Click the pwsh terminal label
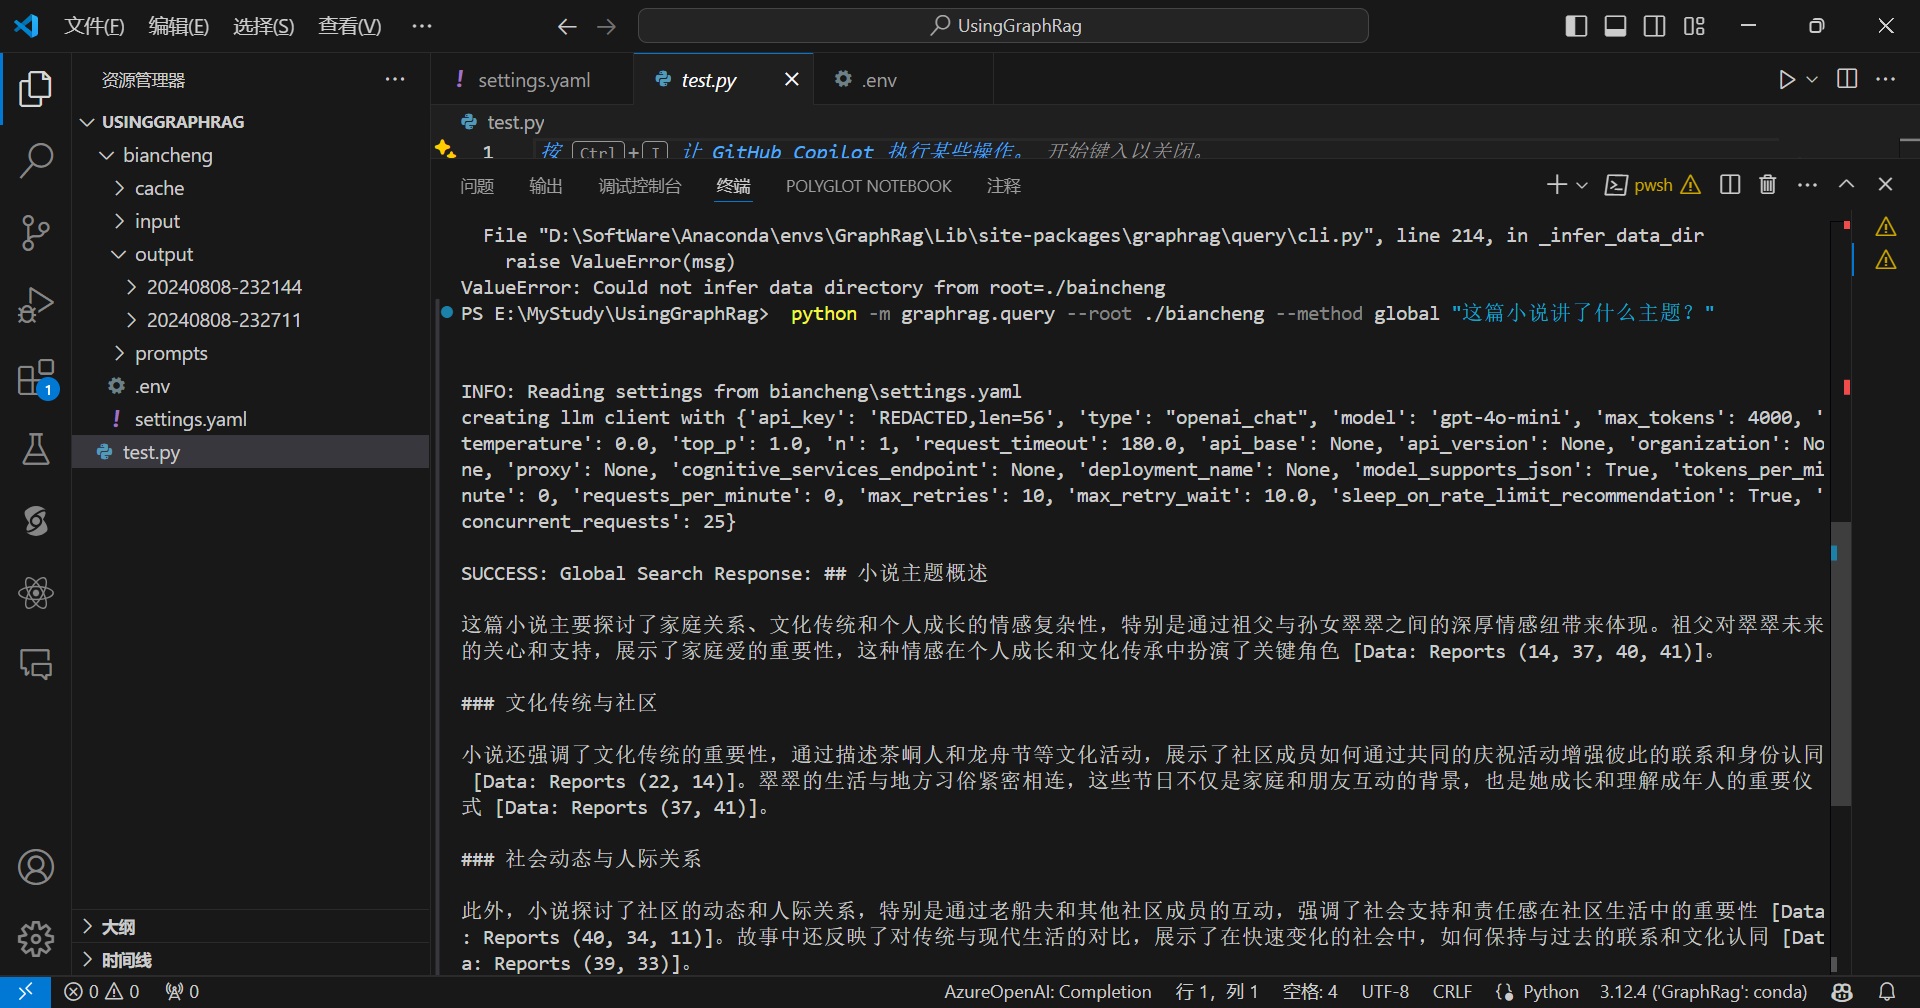This screenshot has height=1008, width=1920. point(1653,185)
